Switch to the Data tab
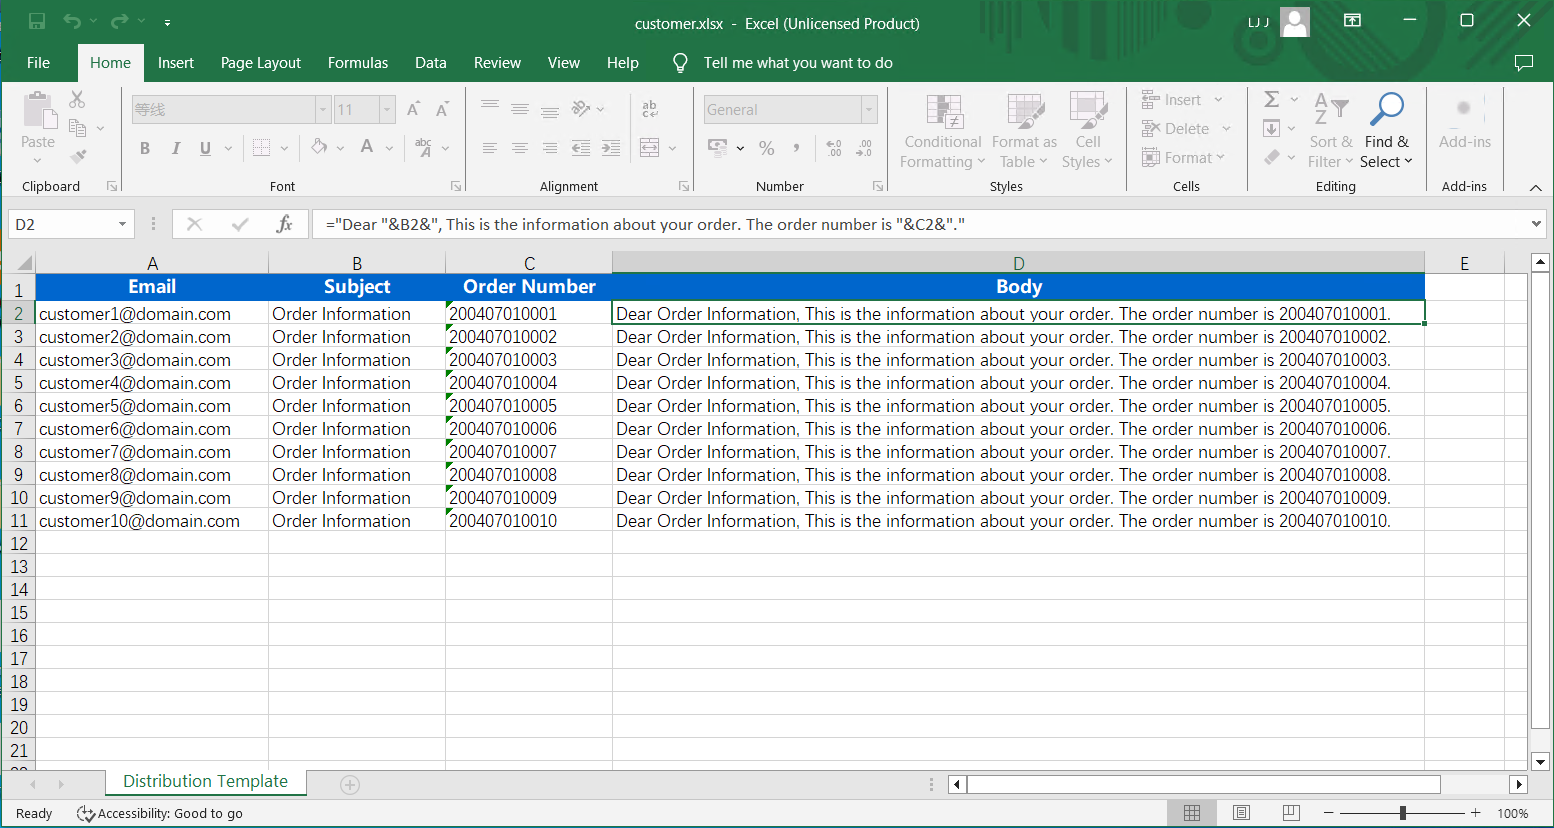This screenshot has width=1554, height=828. (431, 63)
